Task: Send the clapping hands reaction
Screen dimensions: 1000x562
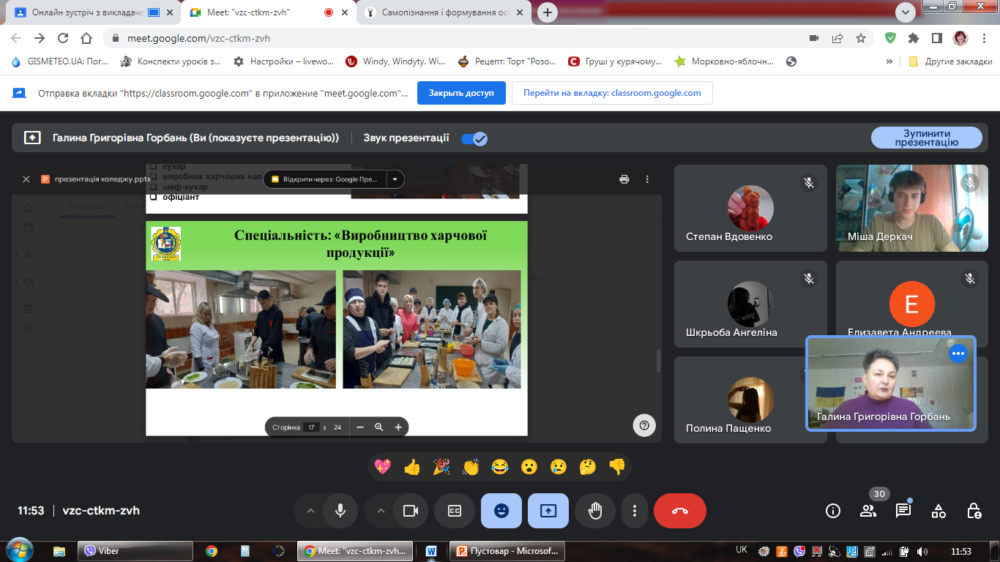Action: click(x=471, y=467)
